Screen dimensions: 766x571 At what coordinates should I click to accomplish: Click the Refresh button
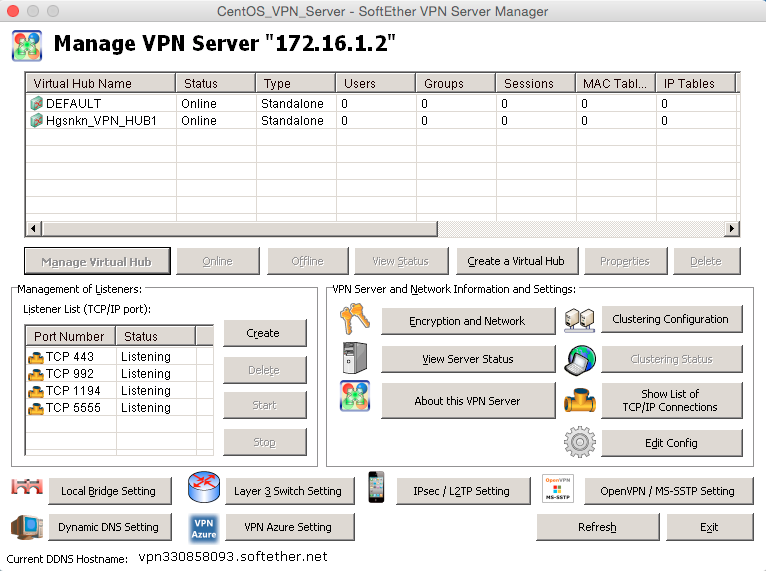597,527
